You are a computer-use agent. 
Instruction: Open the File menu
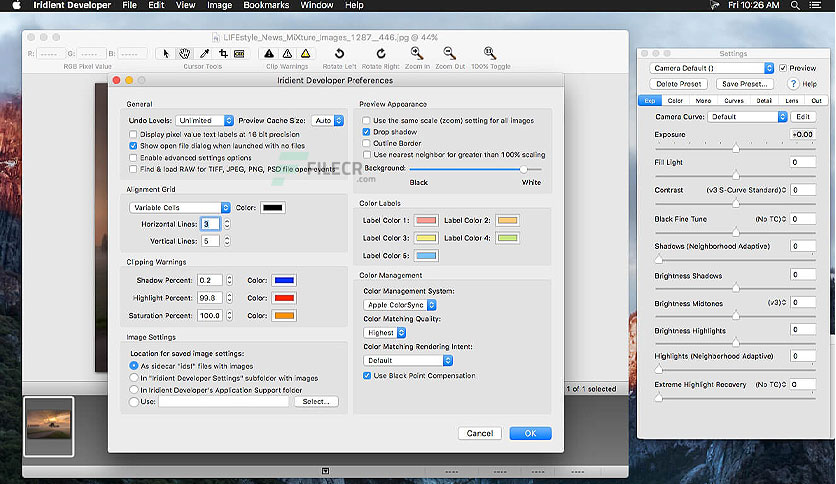point(130,5)
